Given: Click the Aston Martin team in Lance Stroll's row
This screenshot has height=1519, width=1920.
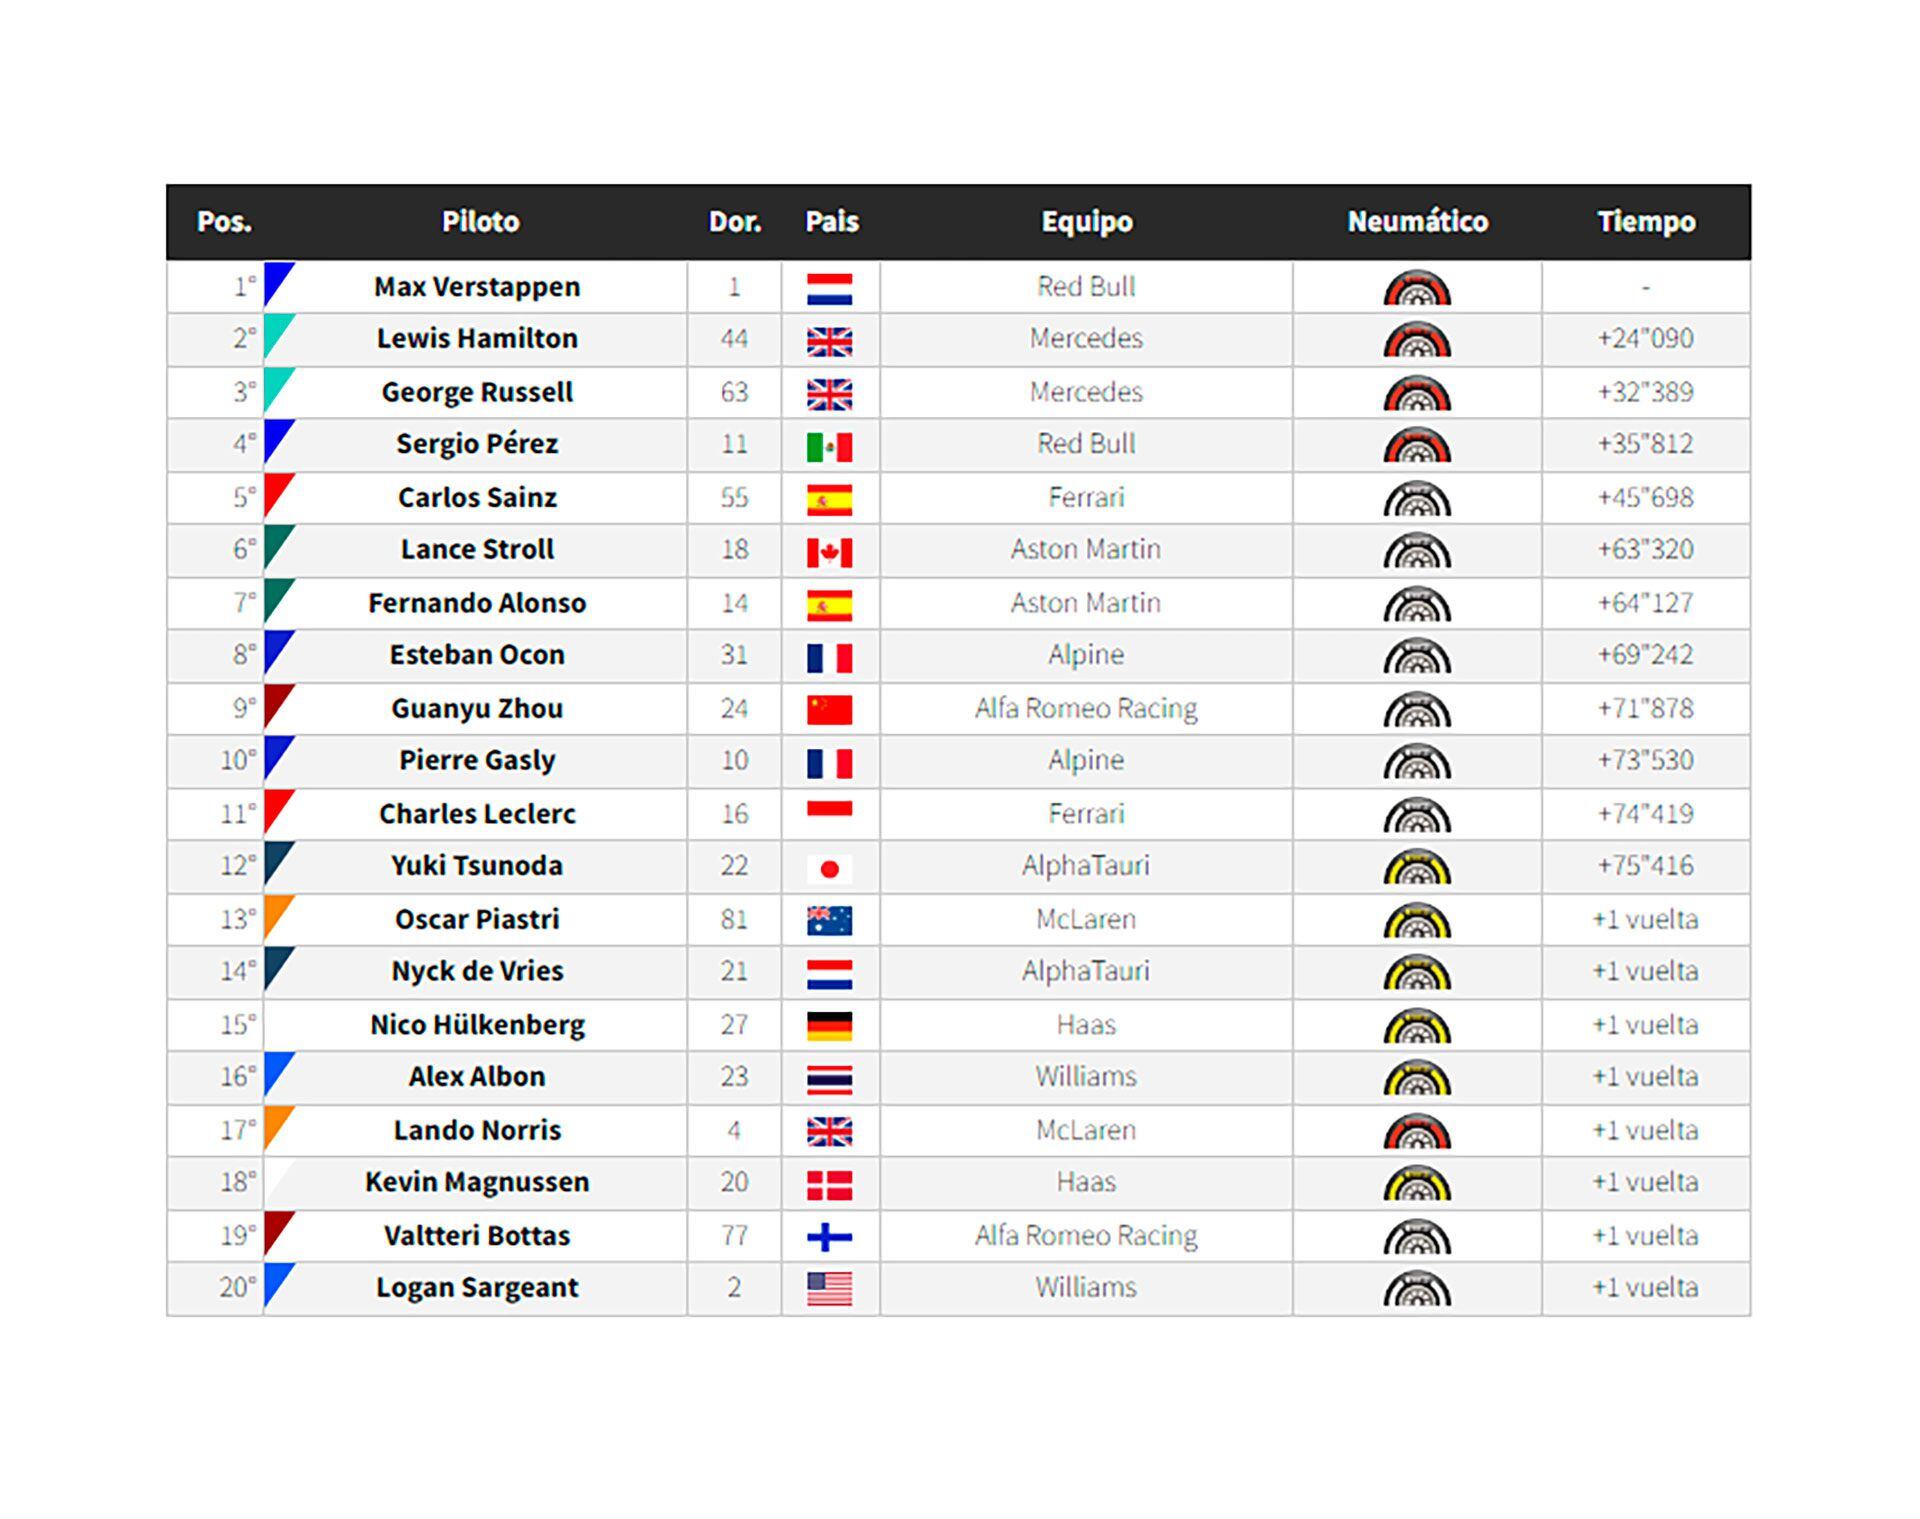Looking at the screenshot, I should (1085, 549).
